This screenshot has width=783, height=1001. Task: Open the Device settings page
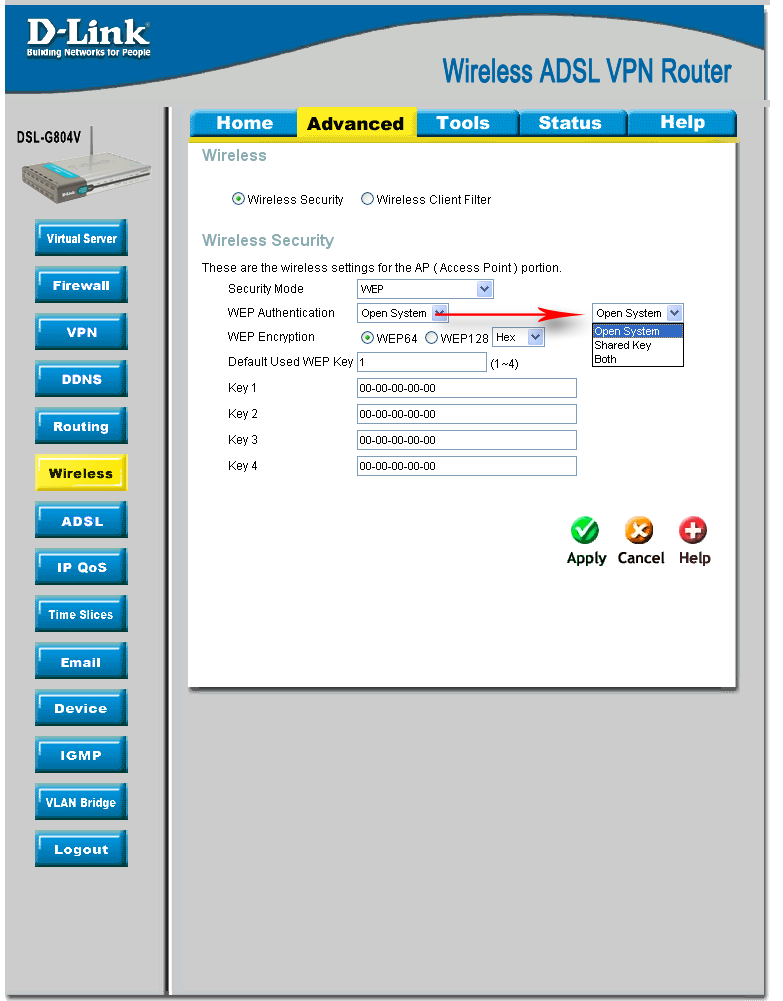81,707
